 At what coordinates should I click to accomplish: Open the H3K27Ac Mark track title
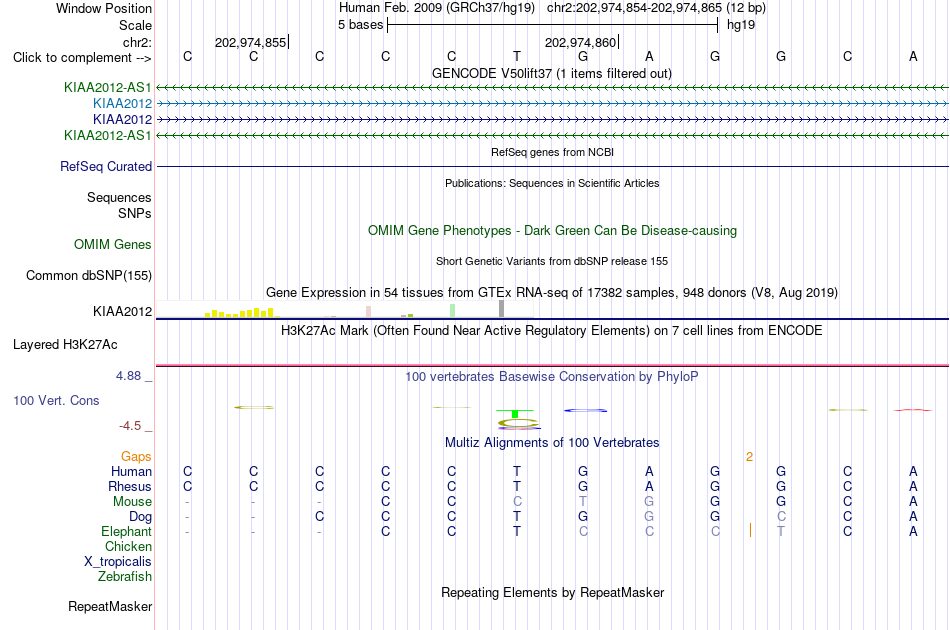(x=552, y=331)
